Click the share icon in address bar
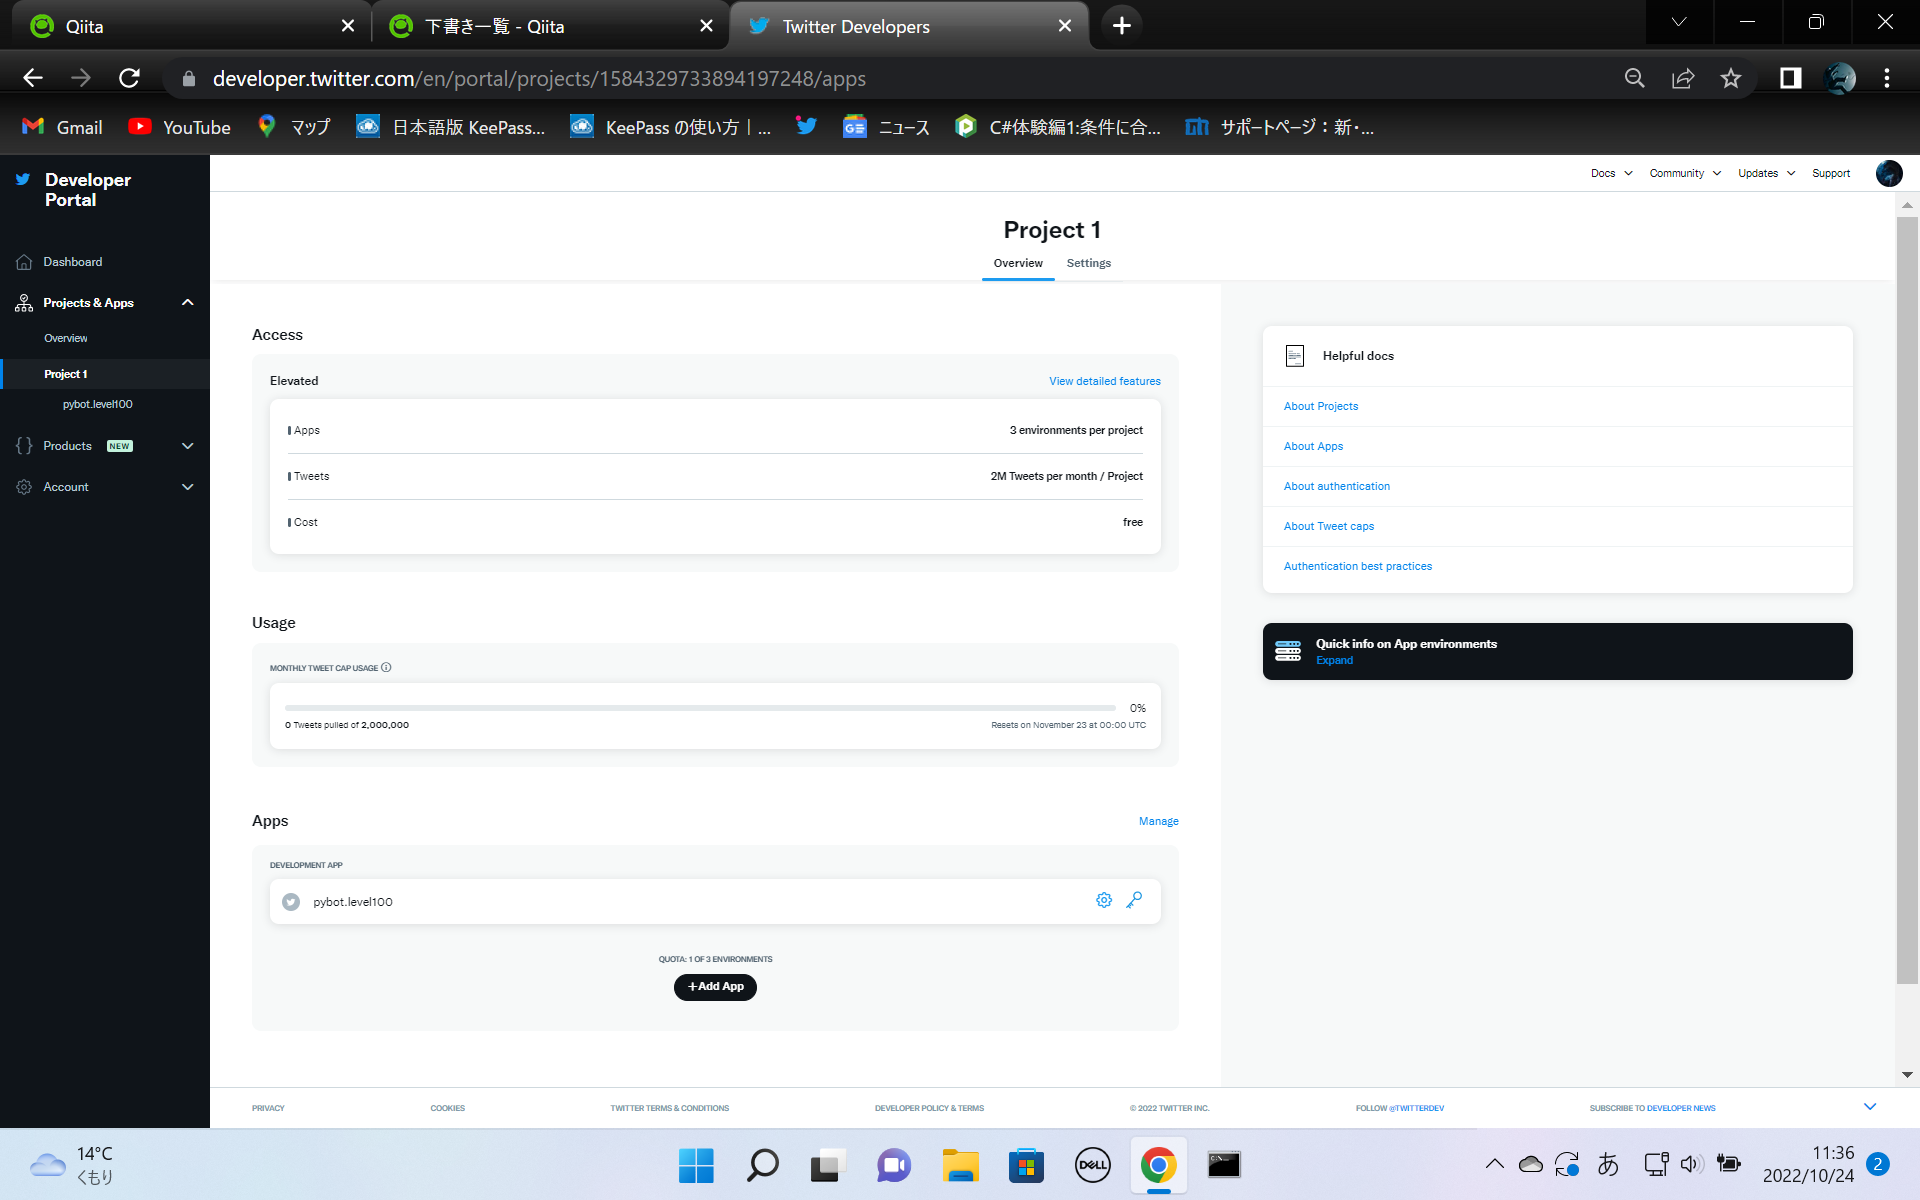The image size is (1920, 1200). [1683, 78]
